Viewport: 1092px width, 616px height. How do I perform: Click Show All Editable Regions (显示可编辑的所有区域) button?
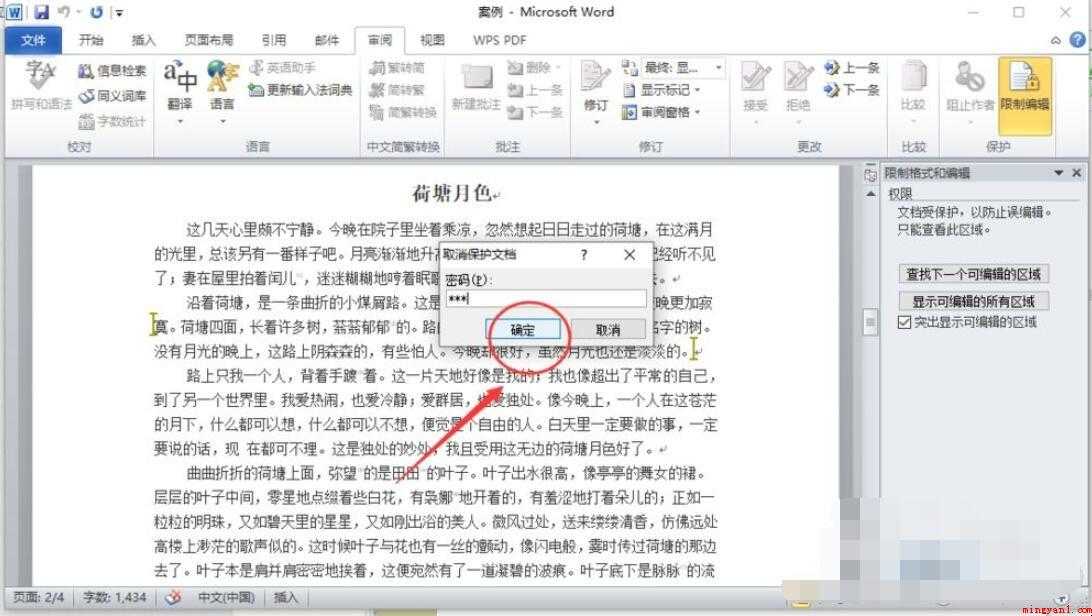(974, 301)
